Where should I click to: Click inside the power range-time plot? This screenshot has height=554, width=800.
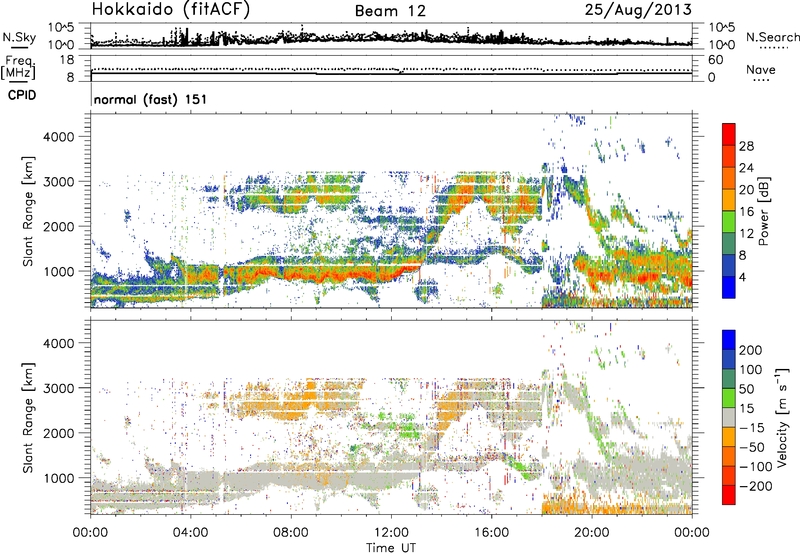coord(391,211)
